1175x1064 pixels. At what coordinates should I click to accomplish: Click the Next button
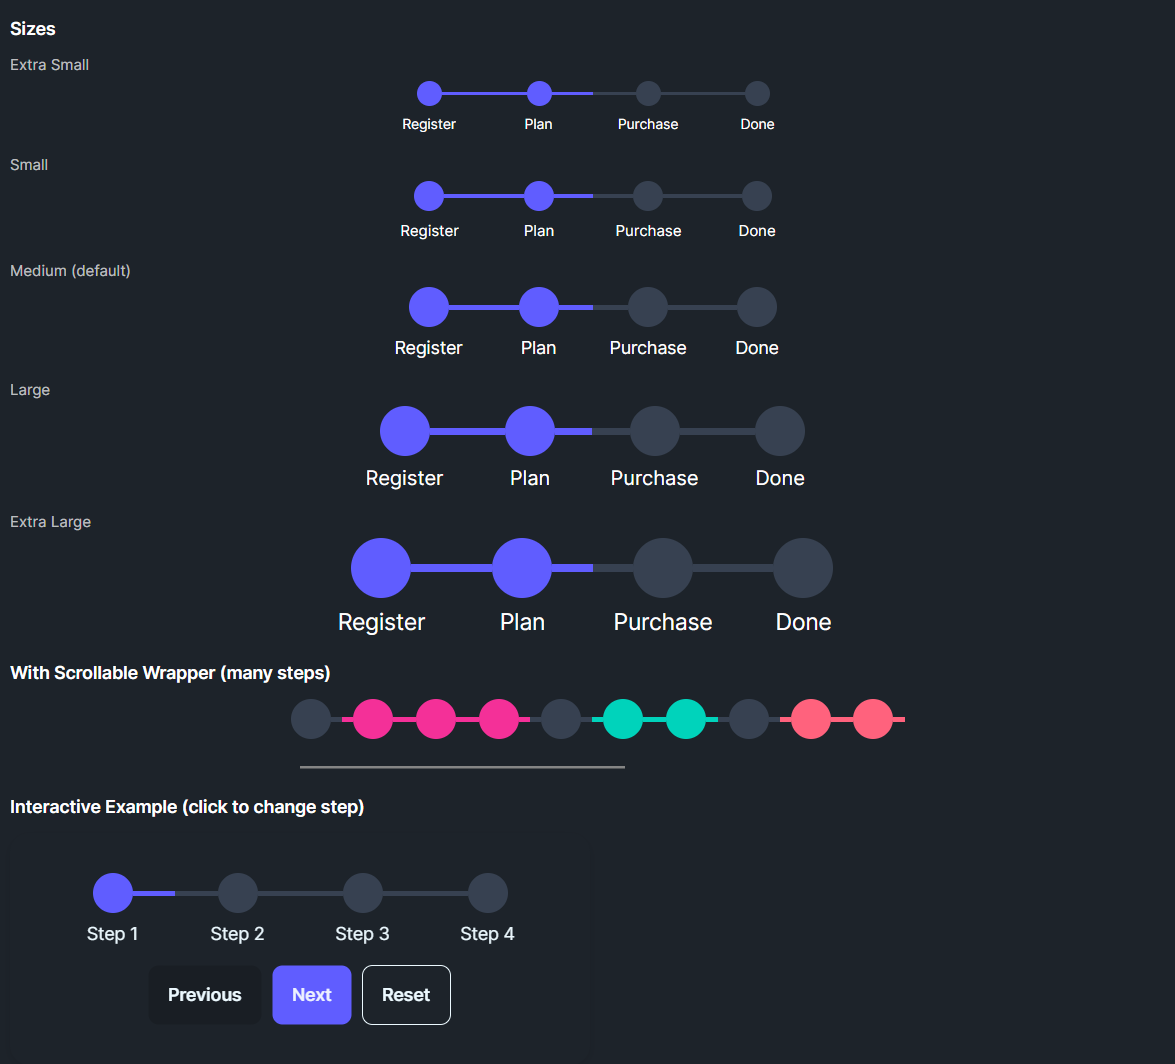312,995
